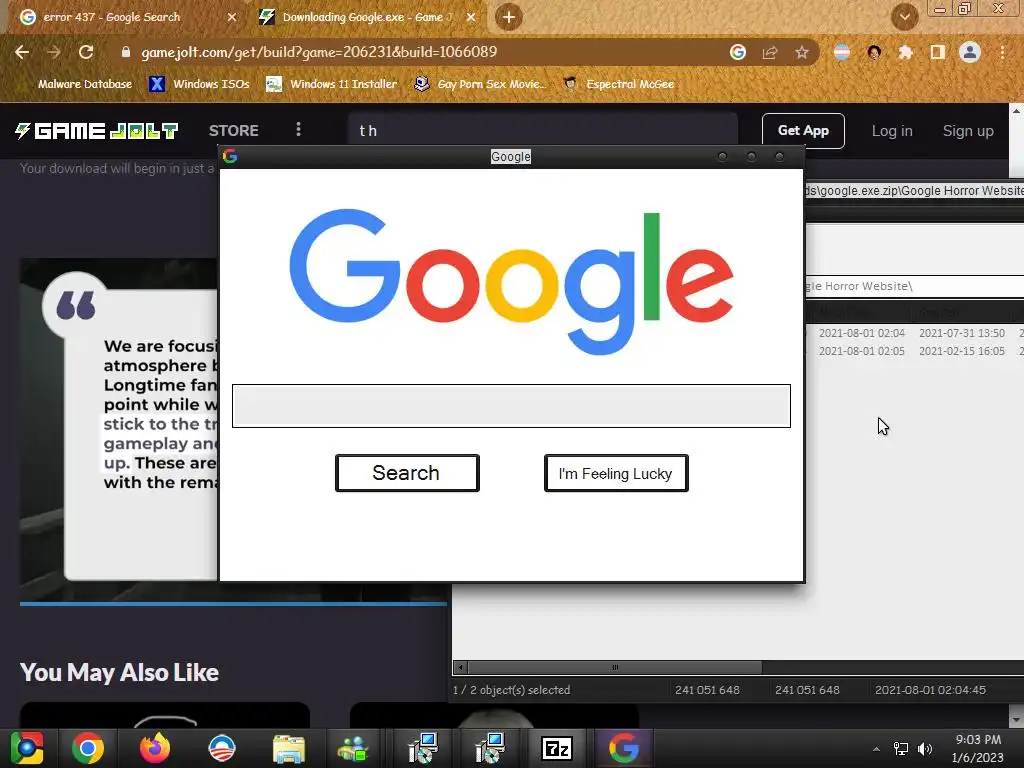Open Firefox from the taskbar

click(155, 748)
